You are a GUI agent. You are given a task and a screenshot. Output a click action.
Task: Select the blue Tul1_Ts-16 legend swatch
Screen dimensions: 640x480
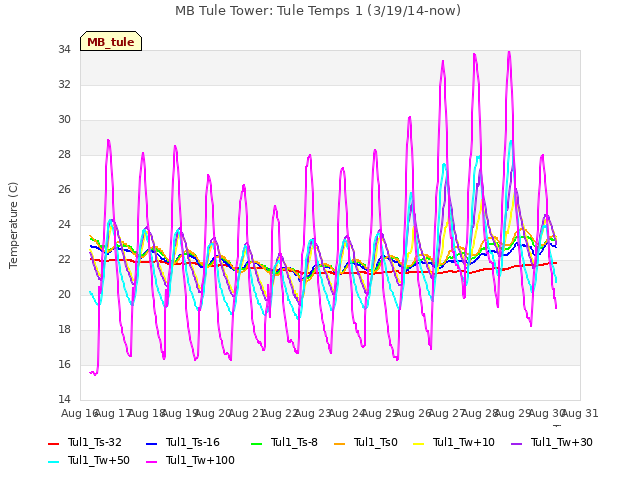click(151, 443)
